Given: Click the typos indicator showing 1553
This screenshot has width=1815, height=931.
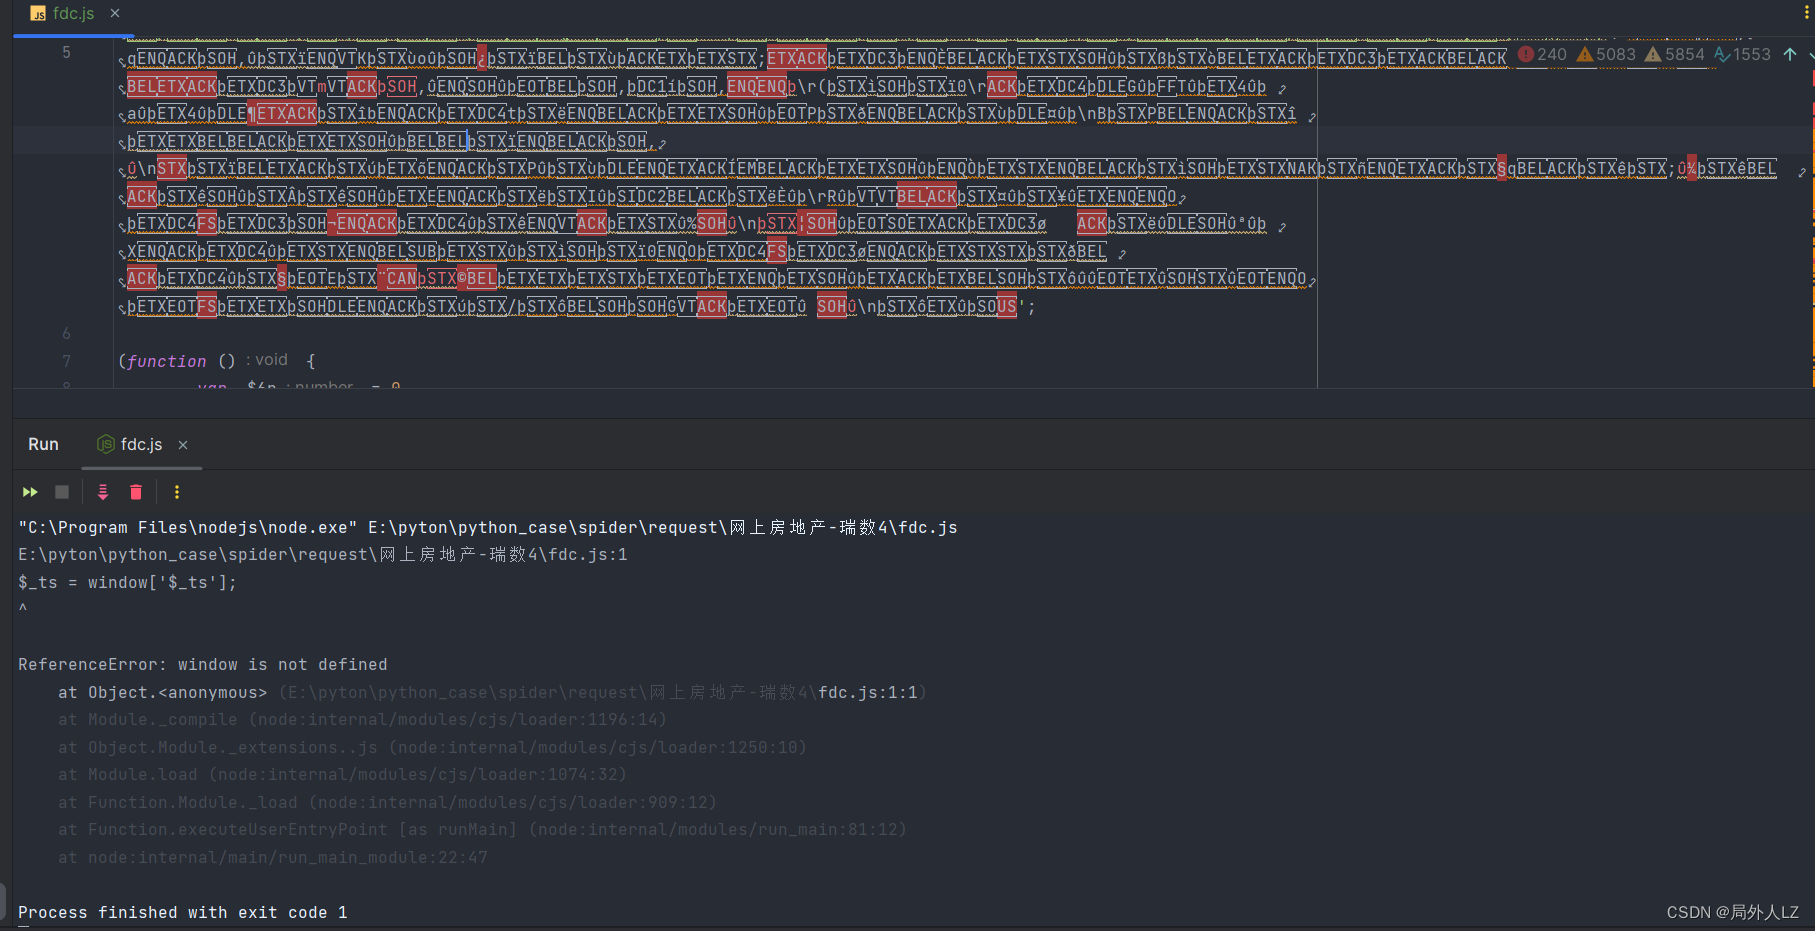Looking at the screenshot, I should point(1742,54).
